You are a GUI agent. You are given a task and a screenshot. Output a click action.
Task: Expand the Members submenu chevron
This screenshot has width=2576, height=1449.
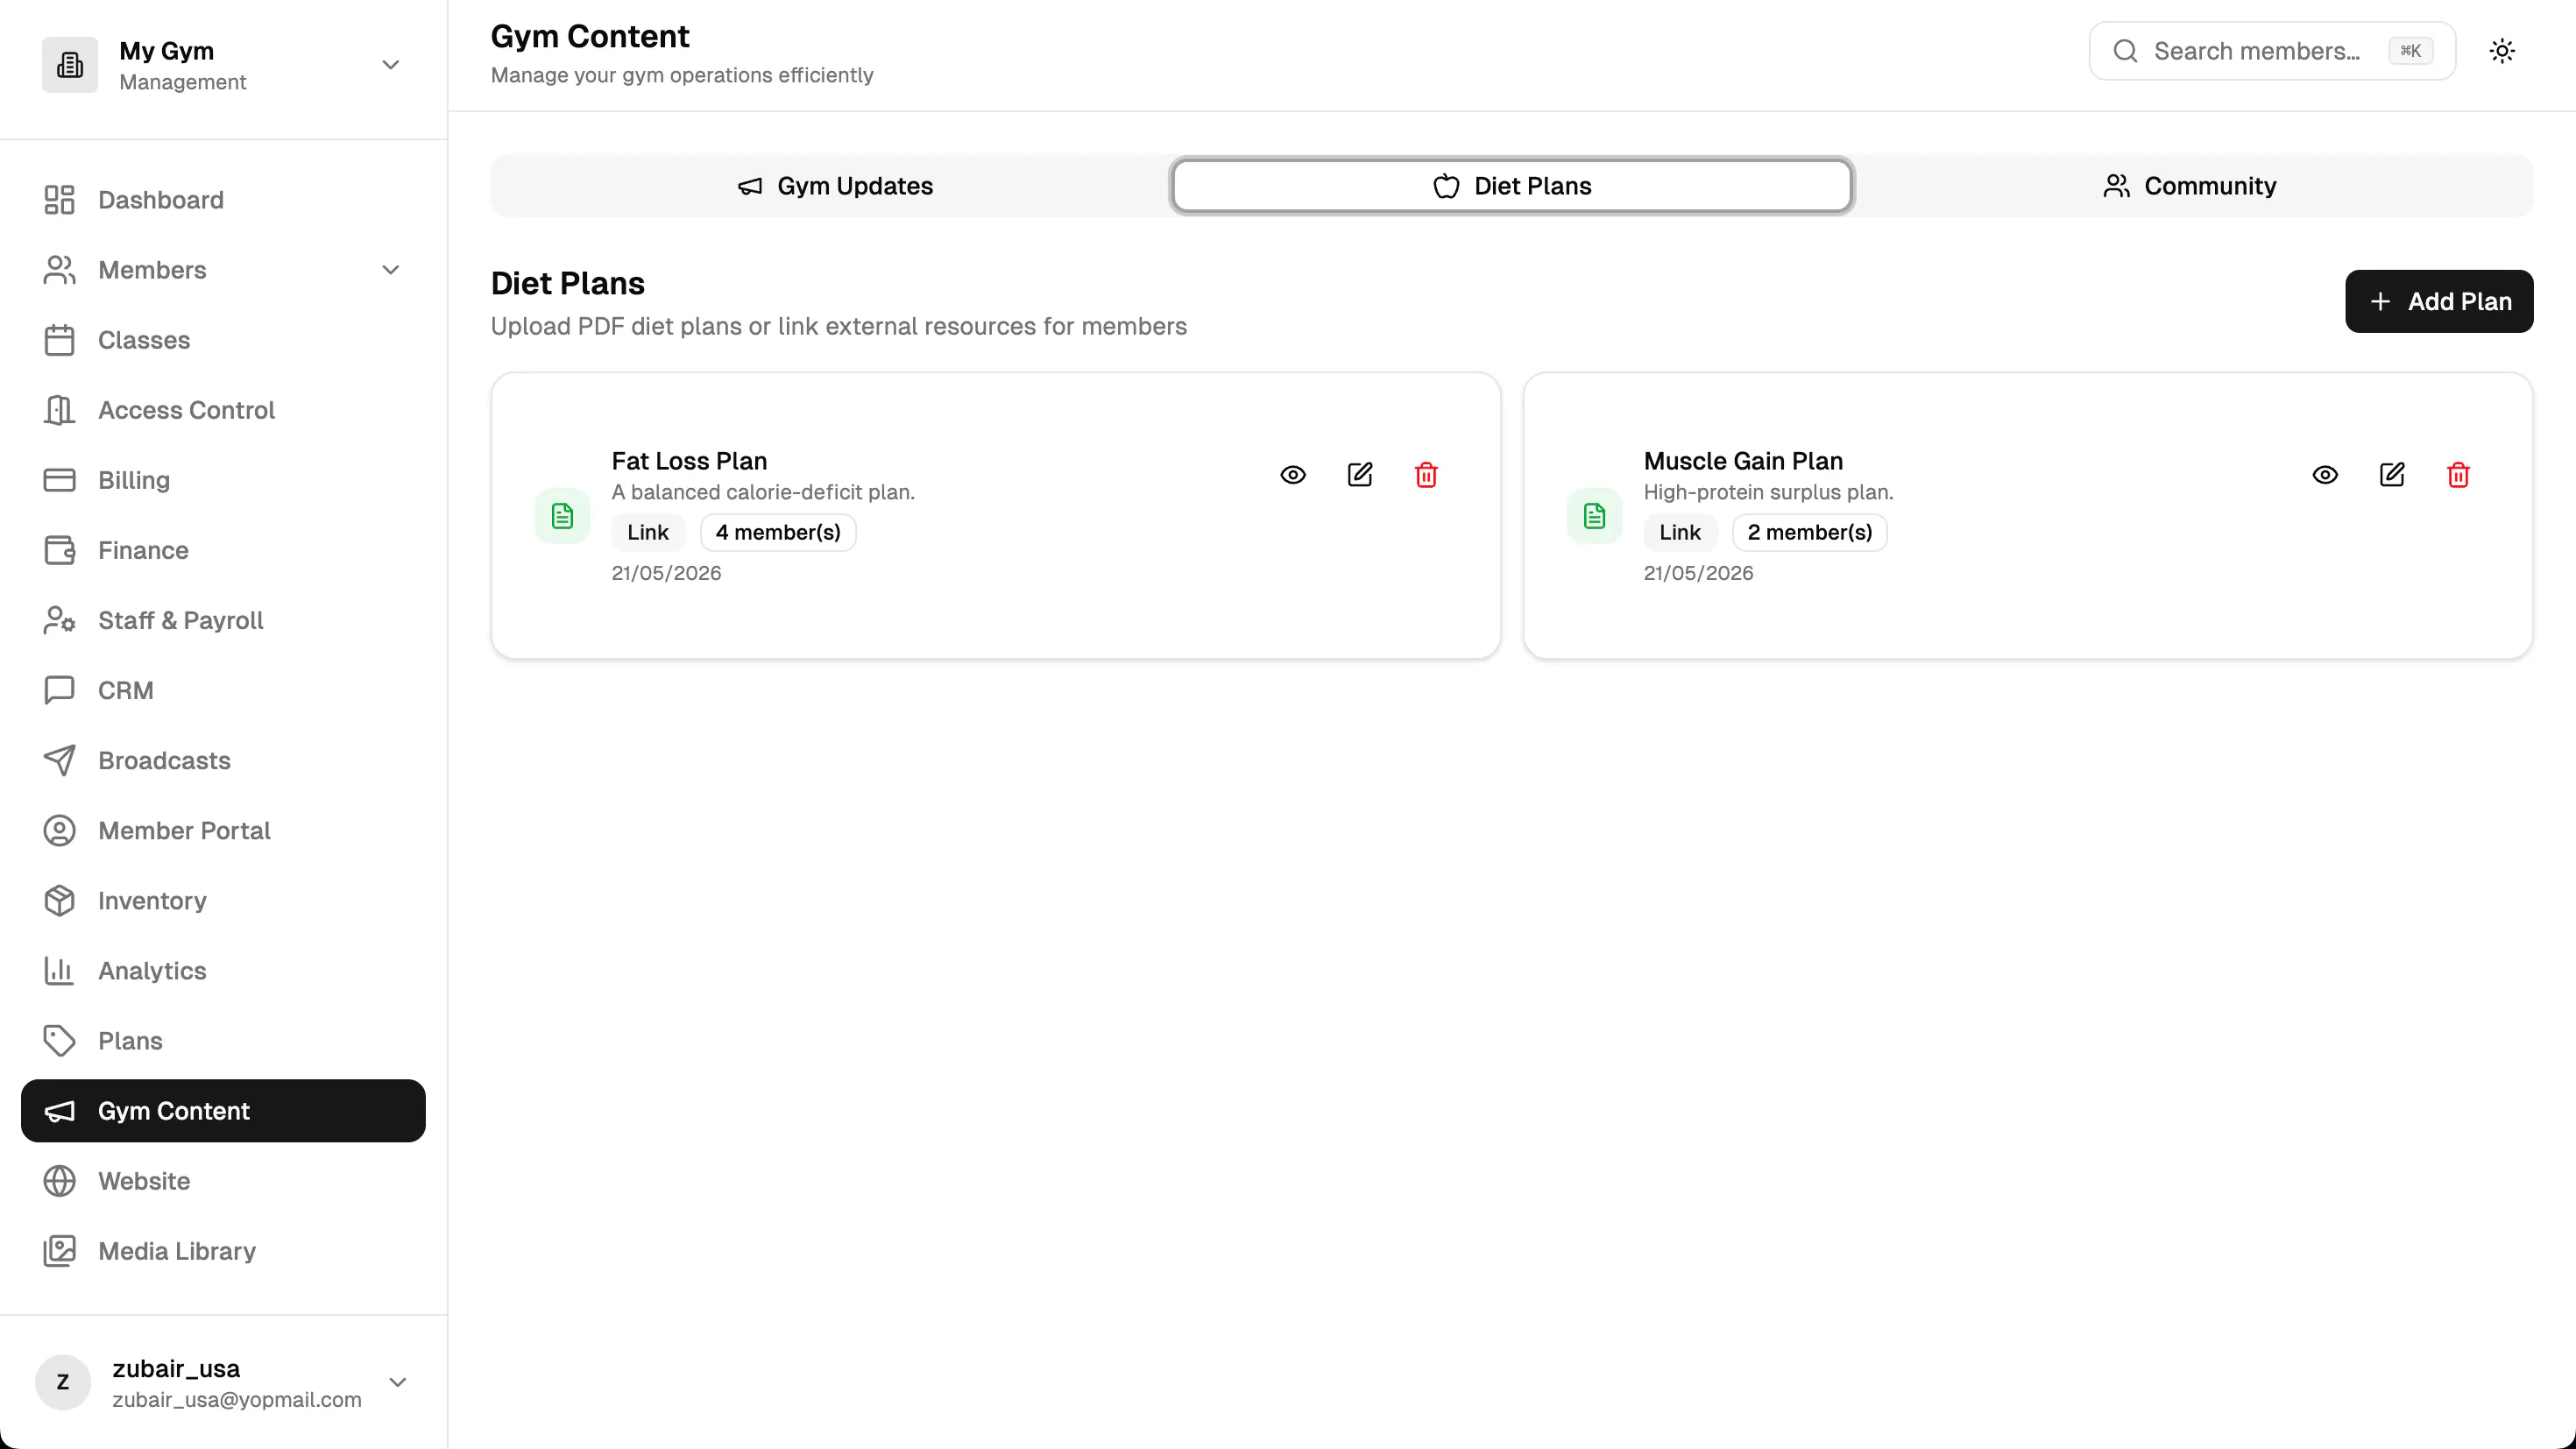391,270
